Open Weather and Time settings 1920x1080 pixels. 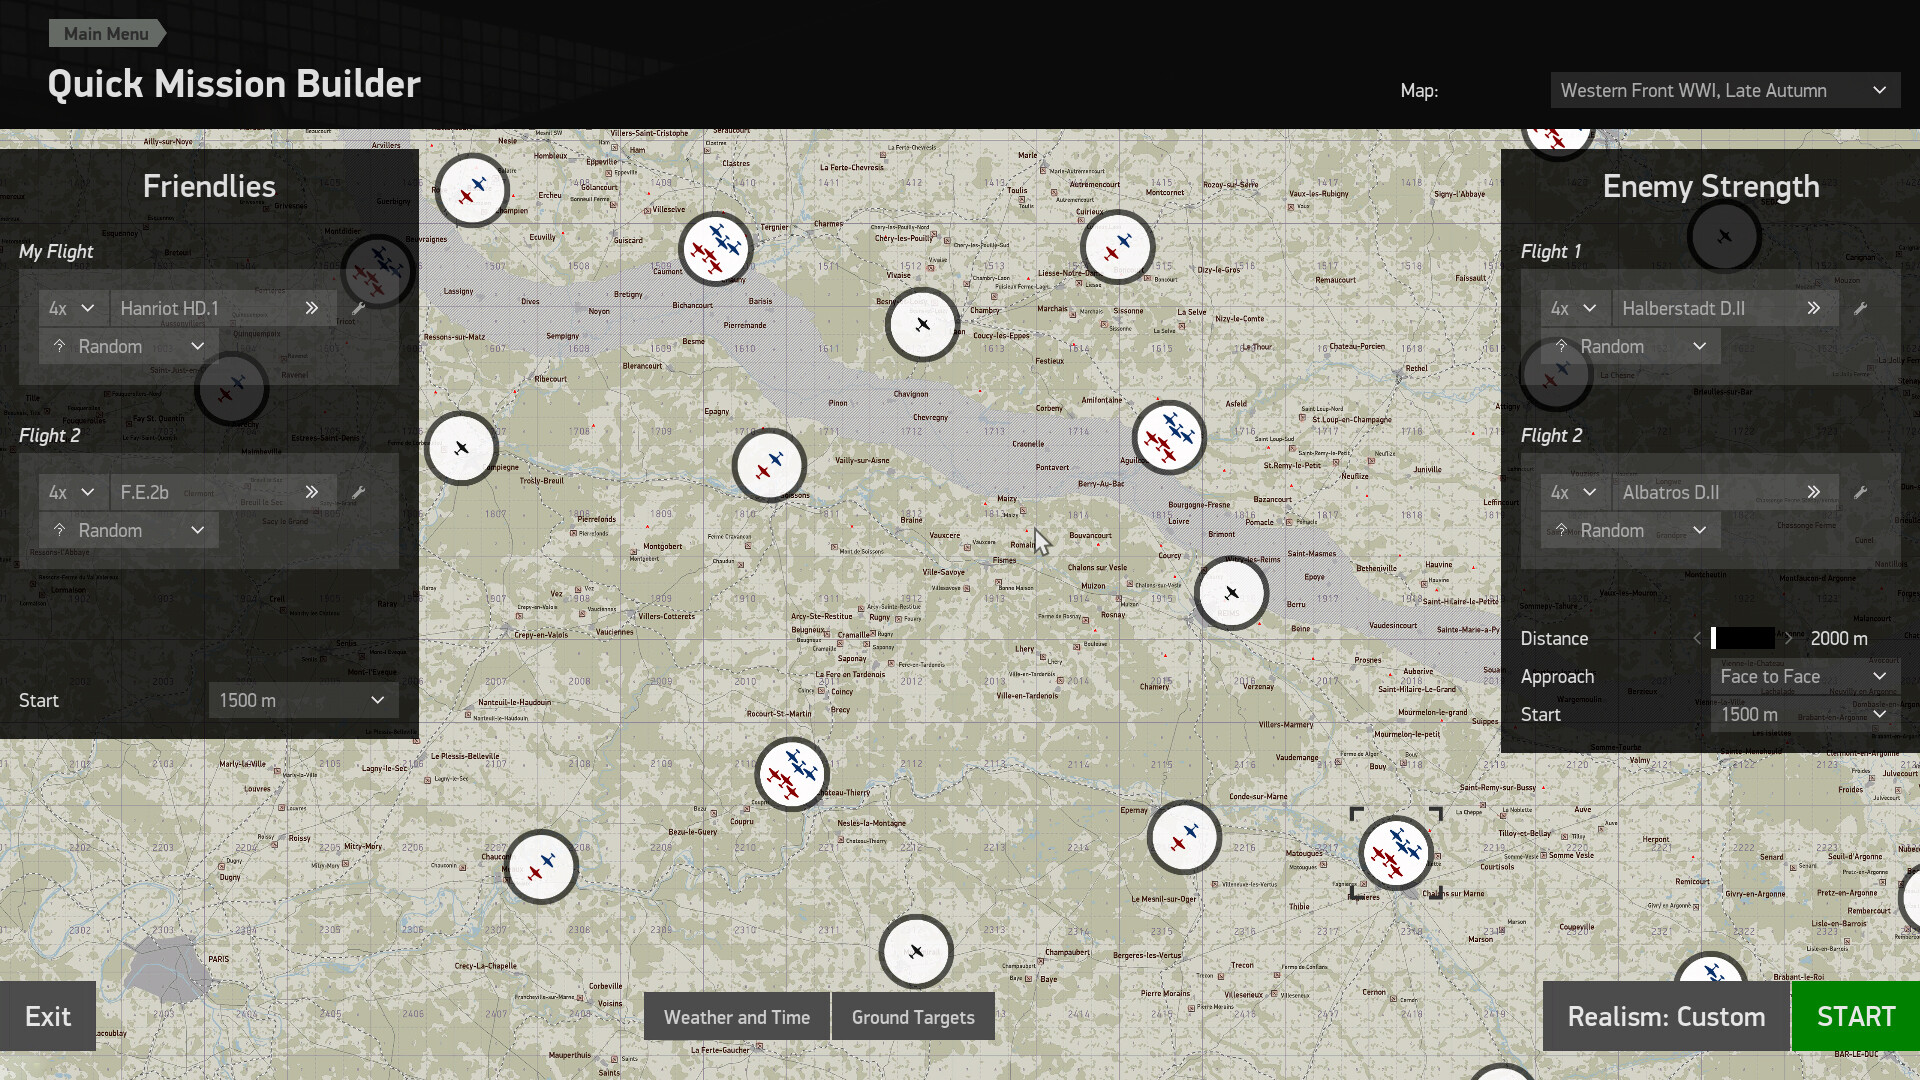click(736, 1016)
